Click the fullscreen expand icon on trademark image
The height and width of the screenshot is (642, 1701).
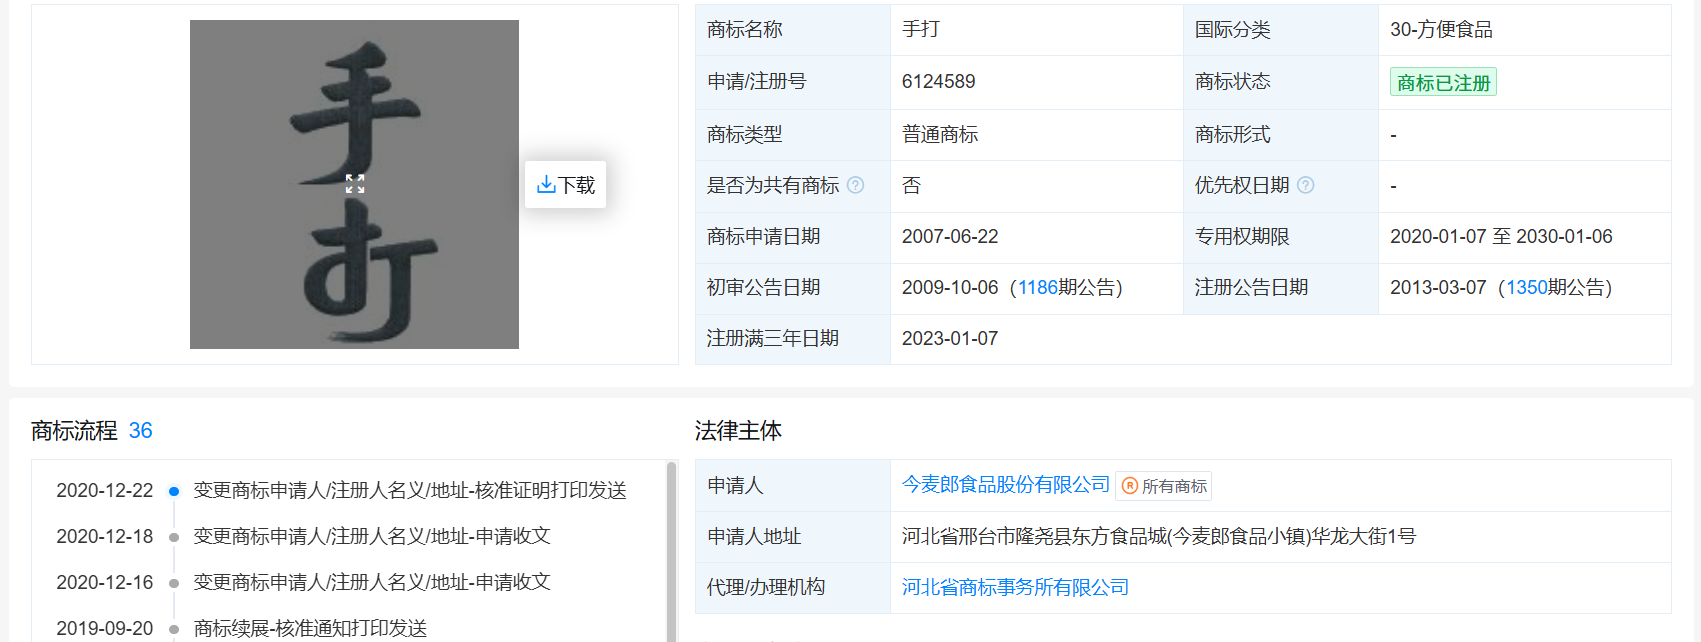355,184
